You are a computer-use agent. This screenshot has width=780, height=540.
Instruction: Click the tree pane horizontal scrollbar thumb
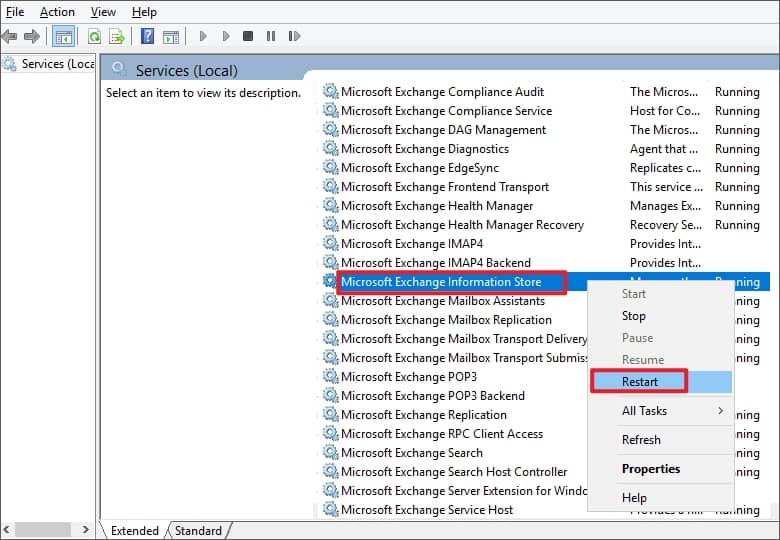pyautogui.click(x=42, y=530)
